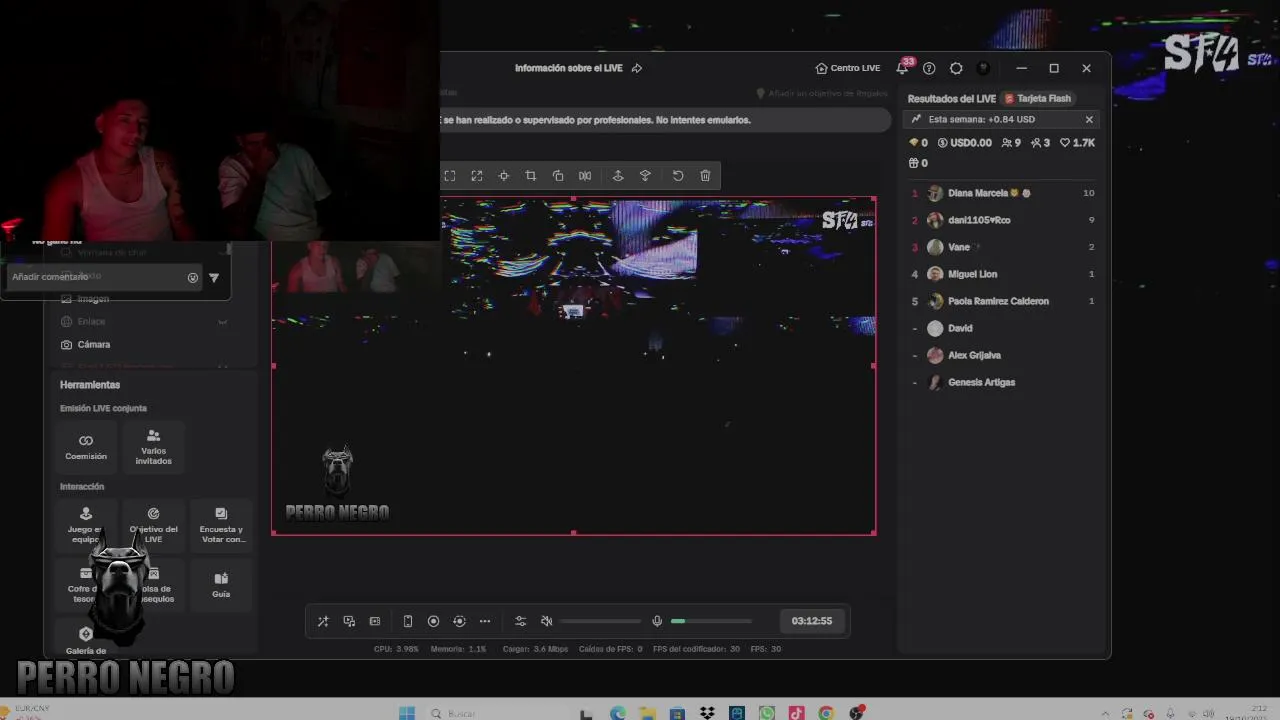Click the new followers count 3
This screenshot has width=1280, height=720.
coord(1041,143)
